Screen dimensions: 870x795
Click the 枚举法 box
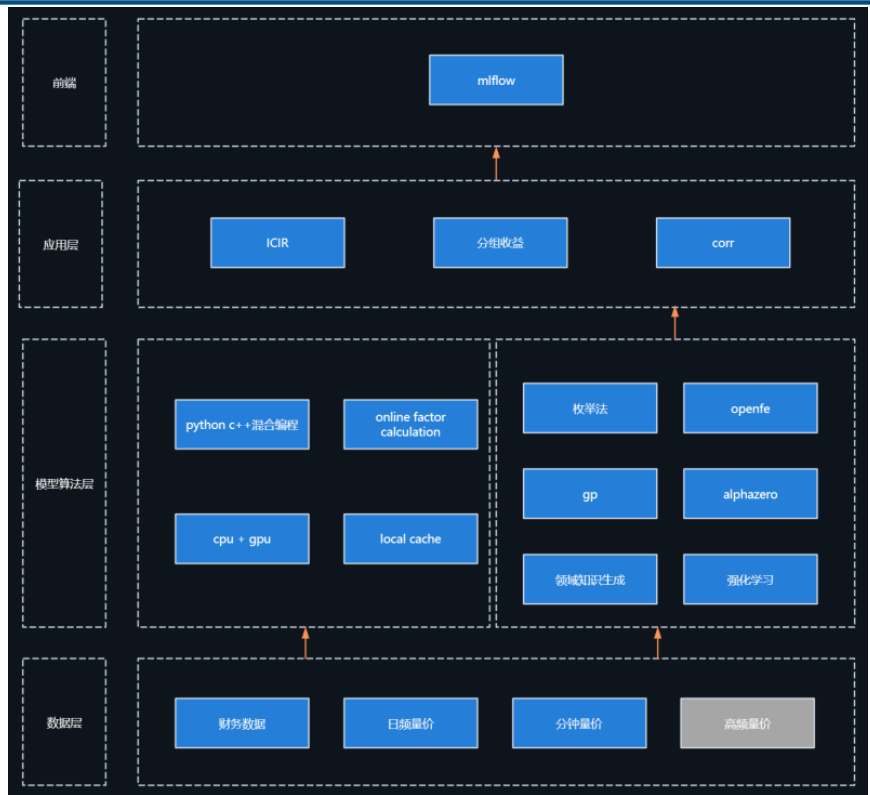(590, 408)
